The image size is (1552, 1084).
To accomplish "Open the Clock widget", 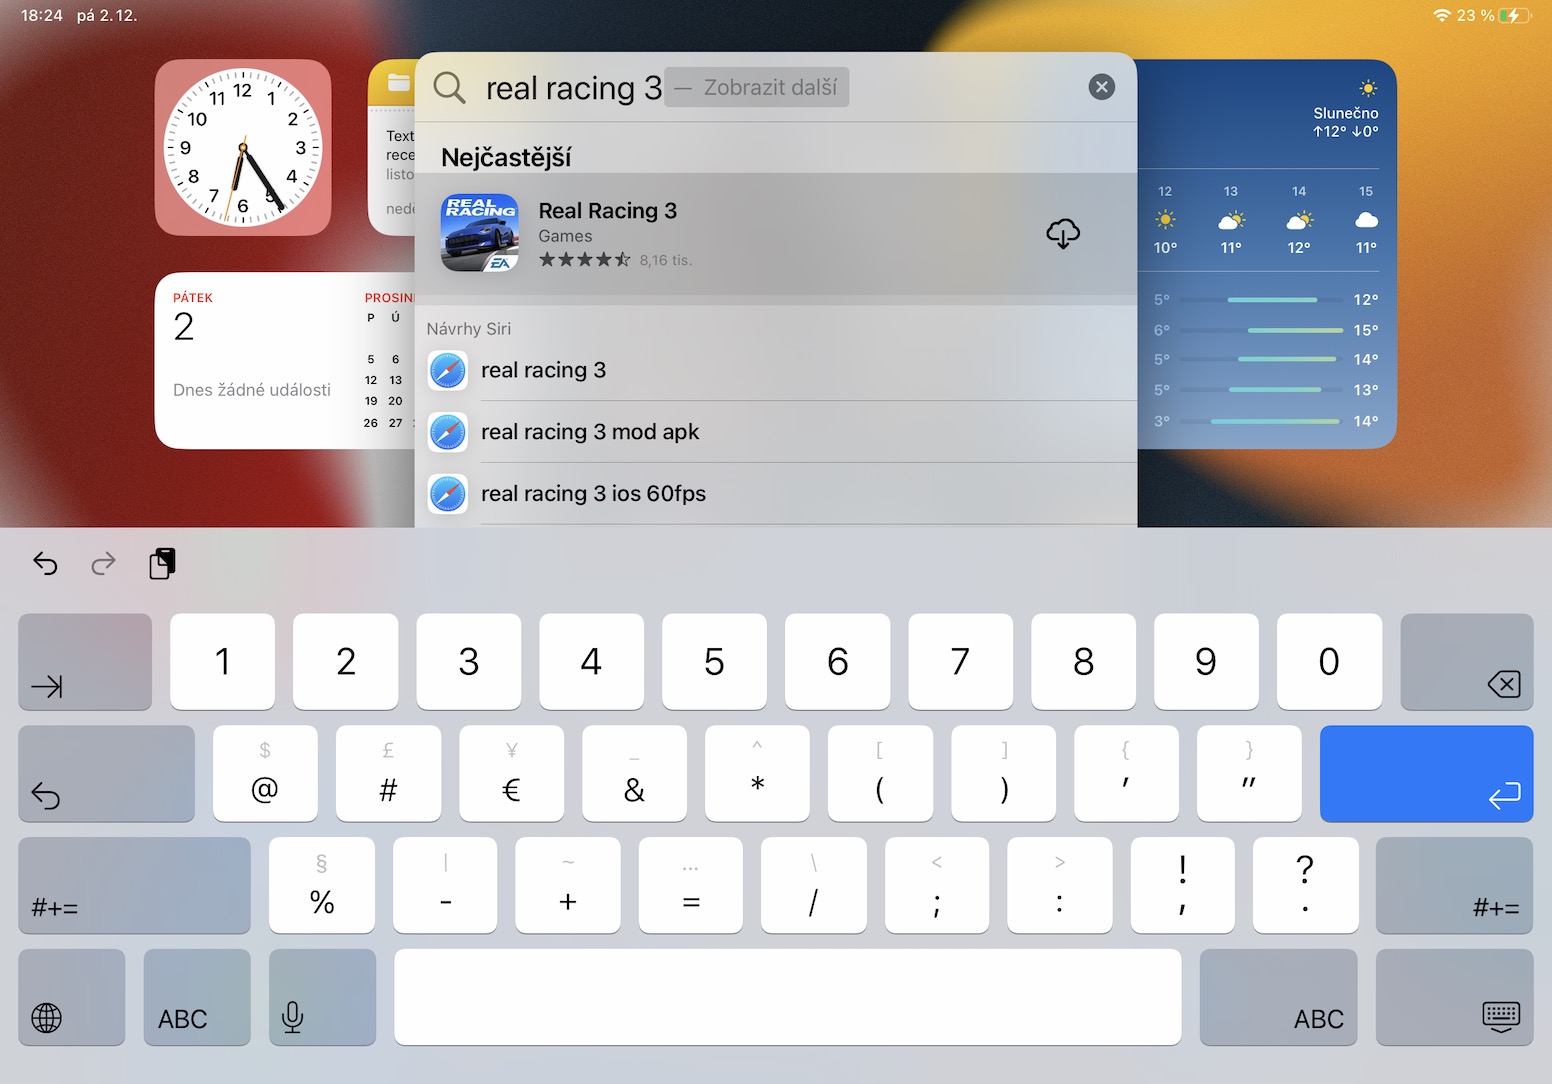I will point(243,148).
